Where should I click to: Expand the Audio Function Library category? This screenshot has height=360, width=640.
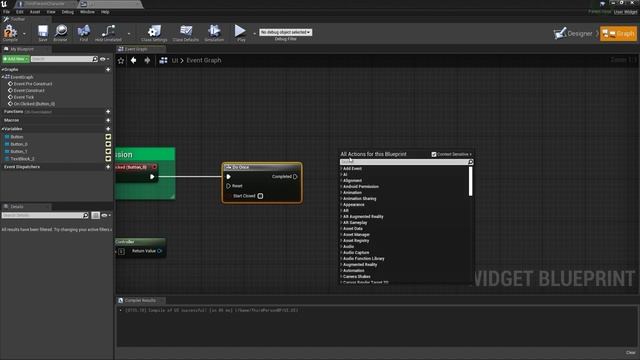coord(341,258)
